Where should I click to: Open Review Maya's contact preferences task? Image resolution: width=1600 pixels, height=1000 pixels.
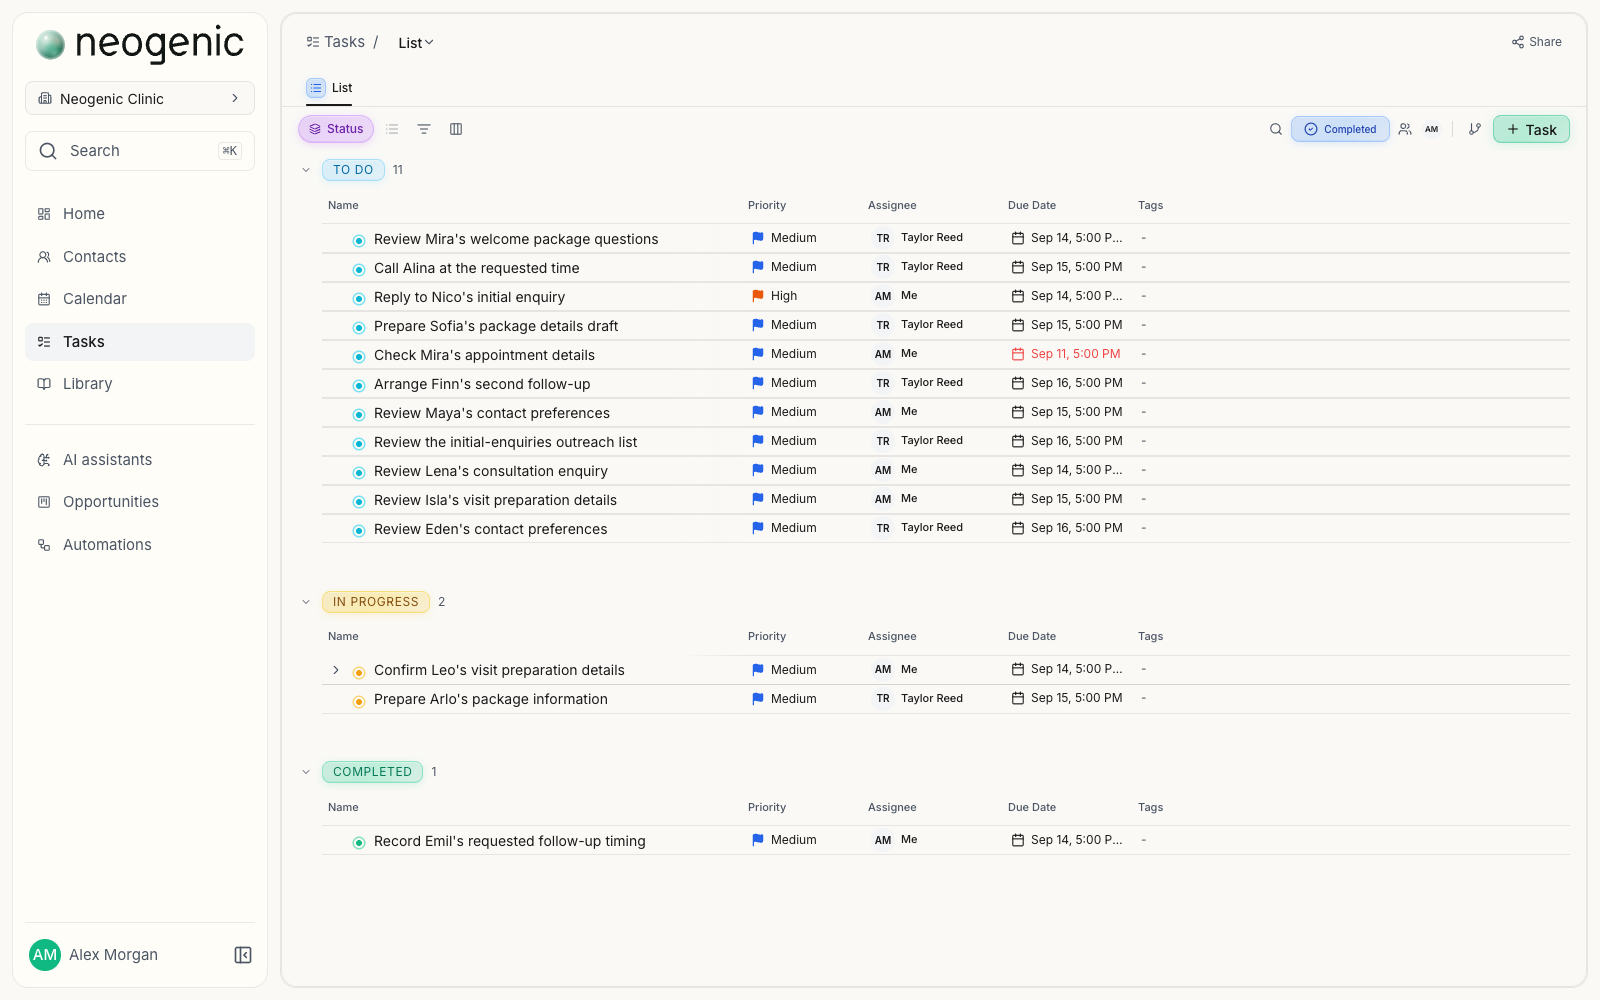(492, 413)
